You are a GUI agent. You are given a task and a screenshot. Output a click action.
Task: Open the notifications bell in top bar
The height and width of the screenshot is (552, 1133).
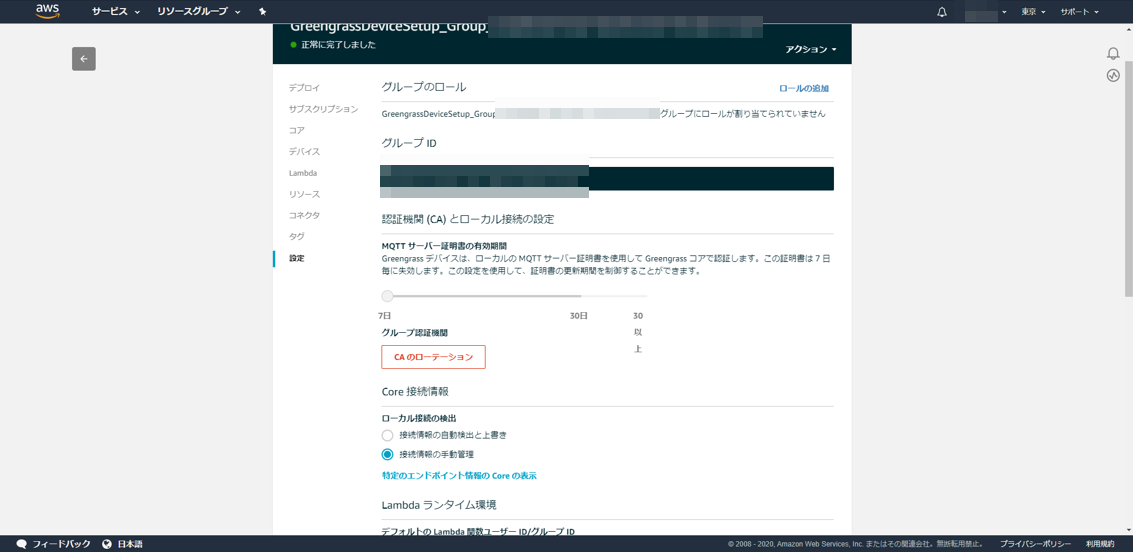942,12
